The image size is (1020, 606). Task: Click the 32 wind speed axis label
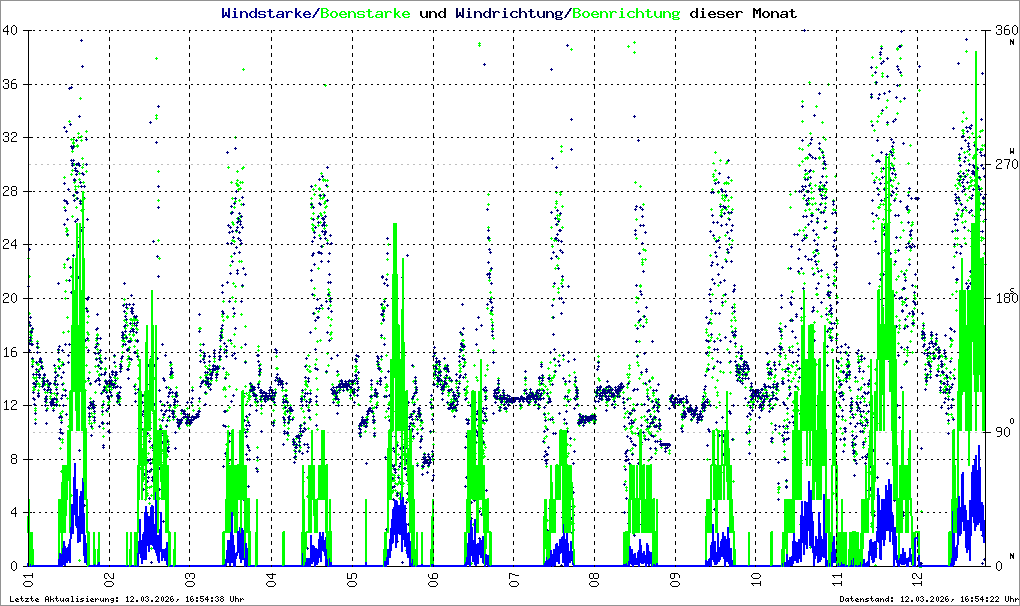click(x=10, y=138)
